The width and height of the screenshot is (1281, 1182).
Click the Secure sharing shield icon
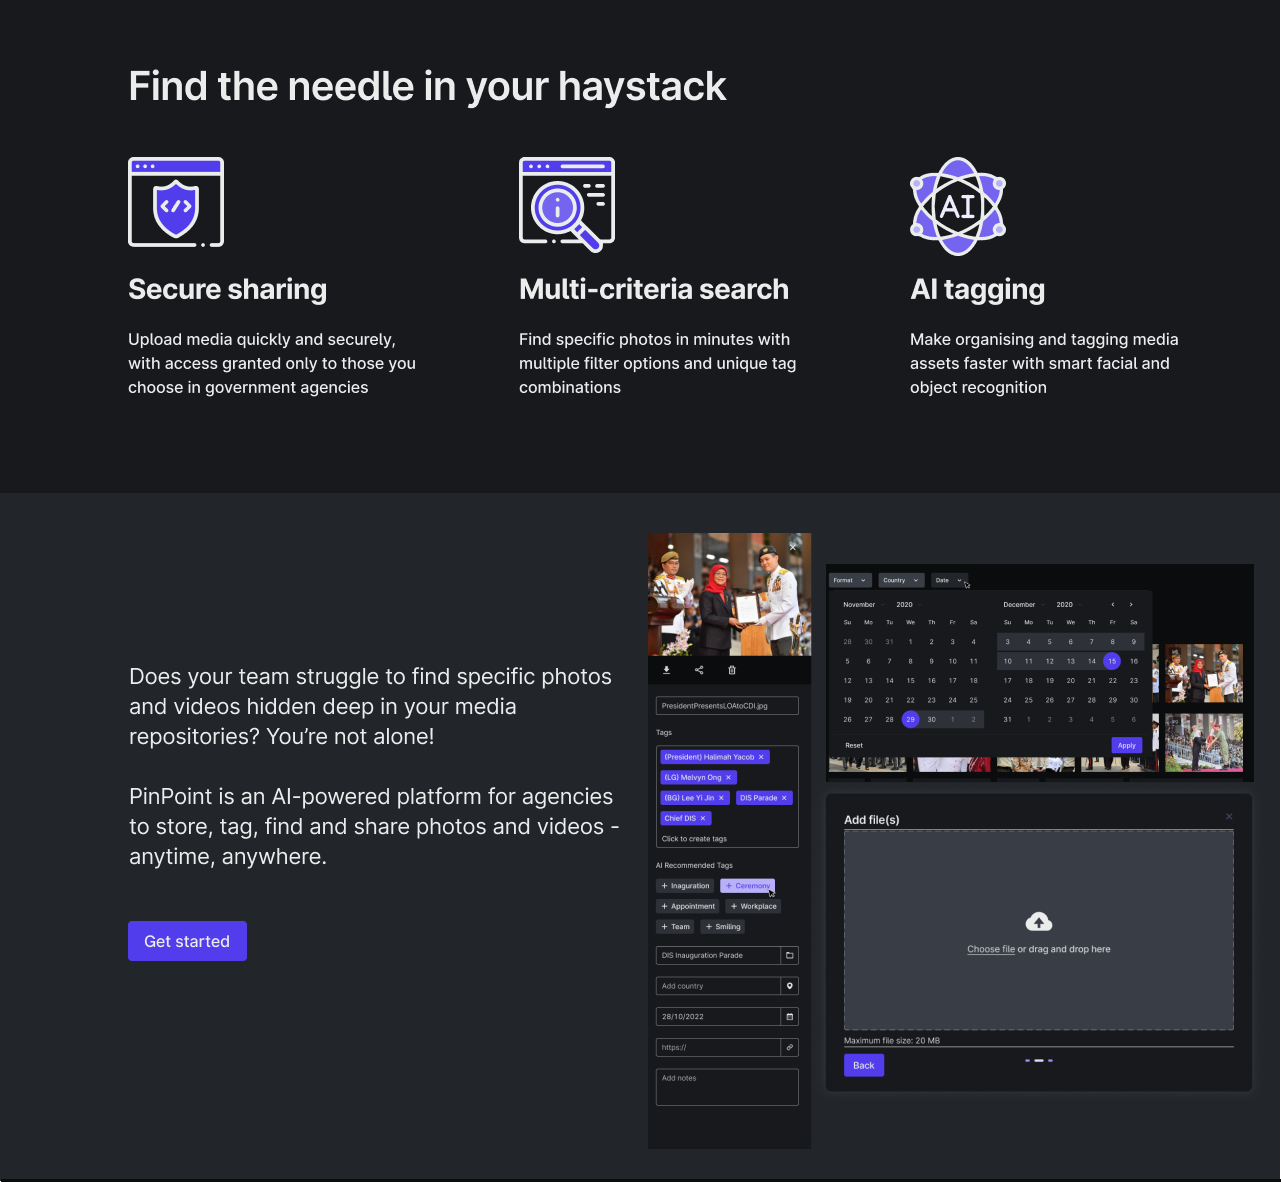[176, 202]
